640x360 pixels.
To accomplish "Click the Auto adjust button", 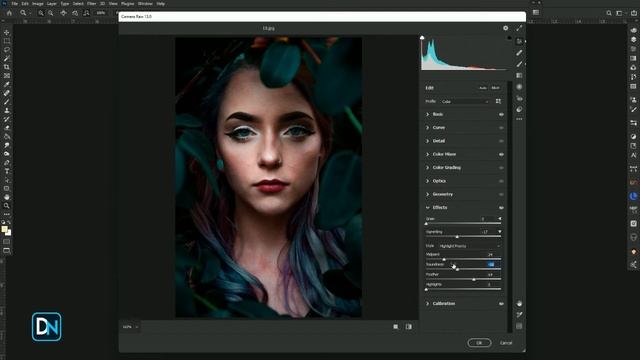I will (483, 88).
